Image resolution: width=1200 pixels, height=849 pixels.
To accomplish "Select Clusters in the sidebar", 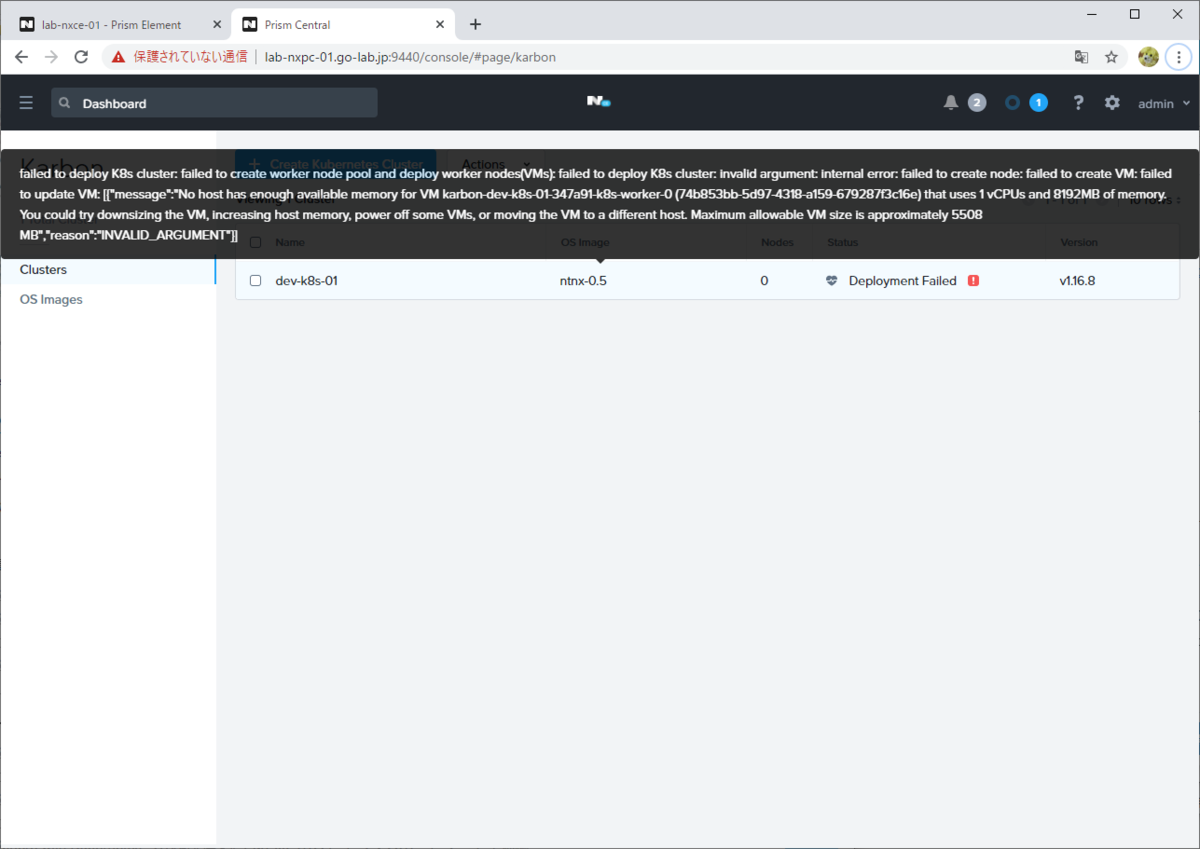I will pyautogui.click(x=43, y=270).
